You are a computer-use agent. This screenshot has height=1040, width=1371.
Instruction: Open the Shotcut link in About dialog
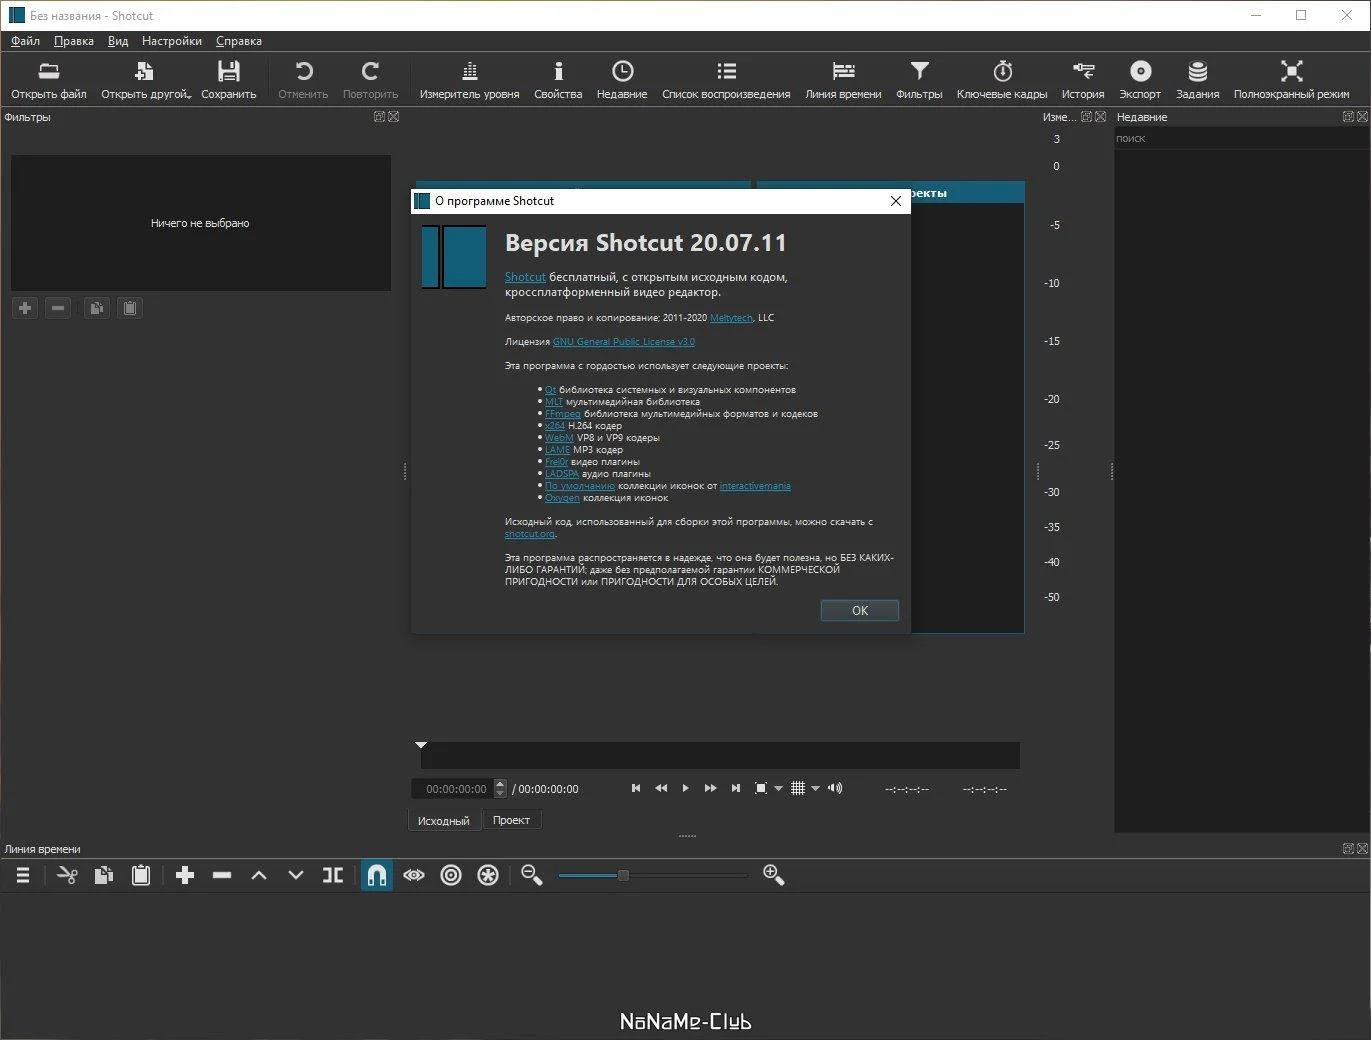coord(525,277)
